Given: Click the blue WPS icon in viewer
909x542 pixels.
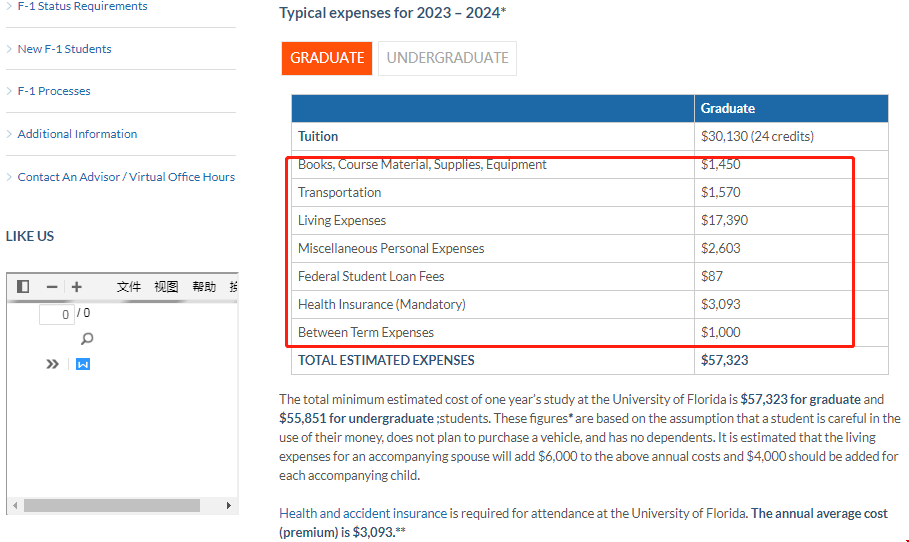Looking at the screenshot, I should click(x=83, y=364).
